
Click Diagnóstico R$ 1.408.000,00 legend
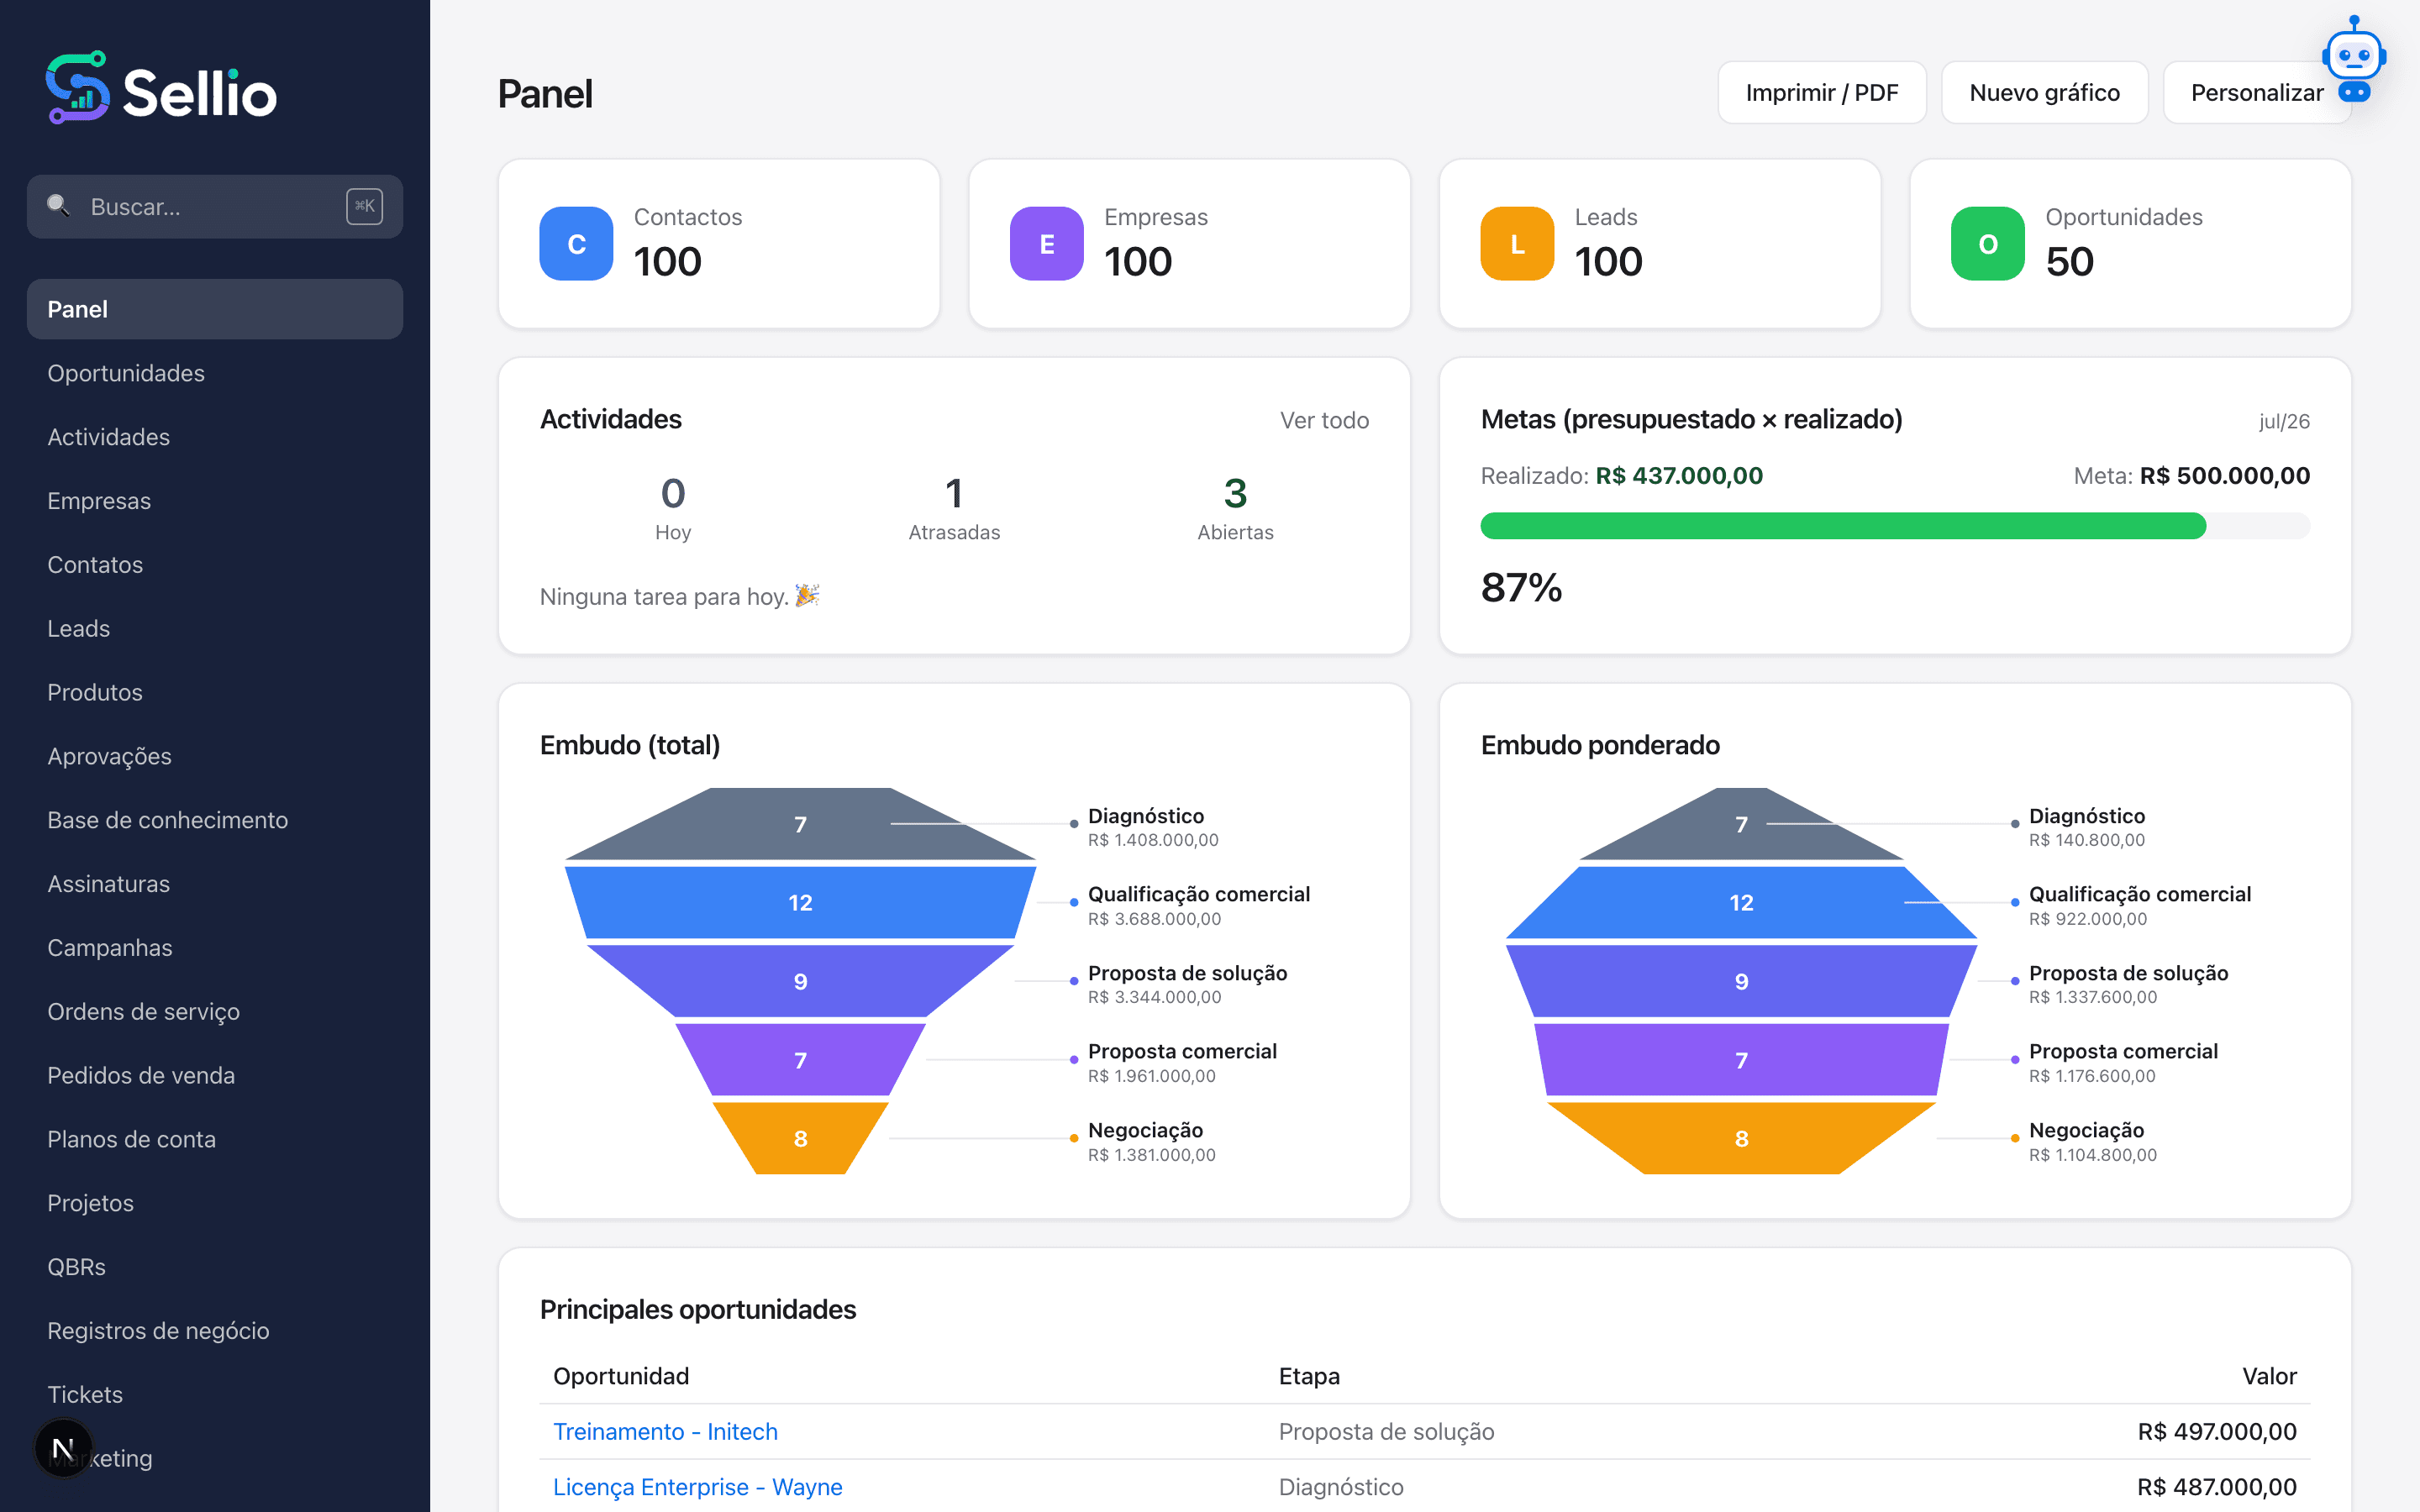1153,827
